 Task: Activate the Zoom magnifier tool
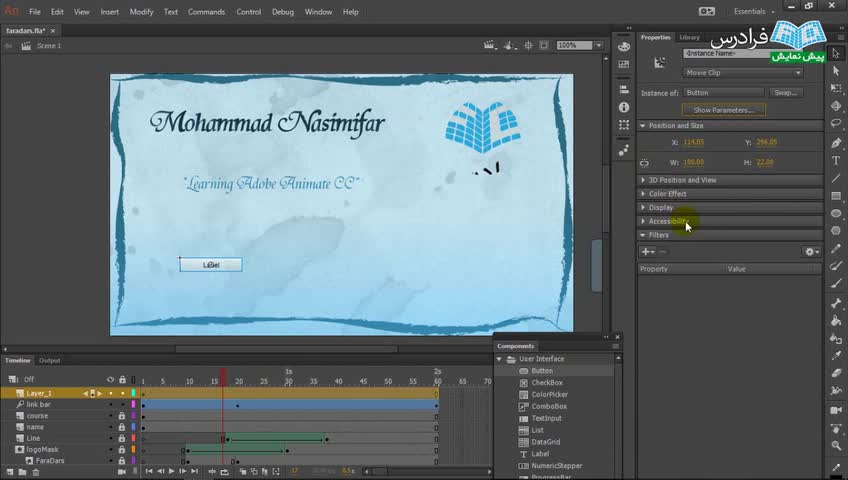[x=836, y=445]
